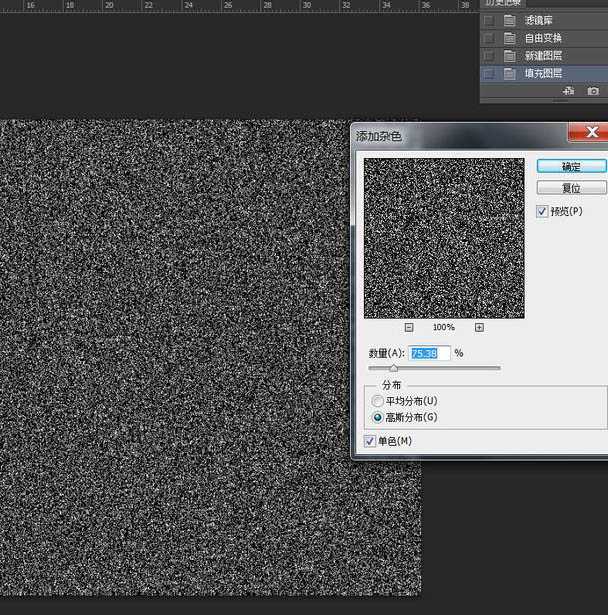Zoom out the Add Noise preview

409,327
